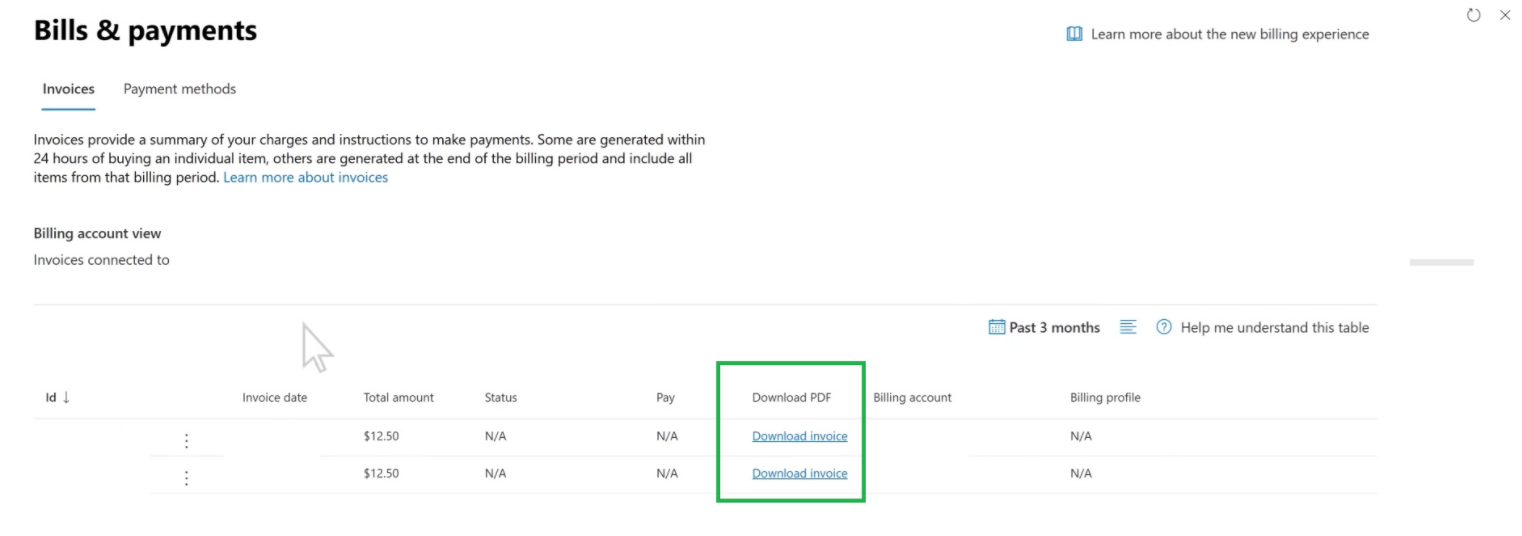Screen dimensions: 1522x536
Task: Open the Past 3 months date filter
Action: [1054, 327]
